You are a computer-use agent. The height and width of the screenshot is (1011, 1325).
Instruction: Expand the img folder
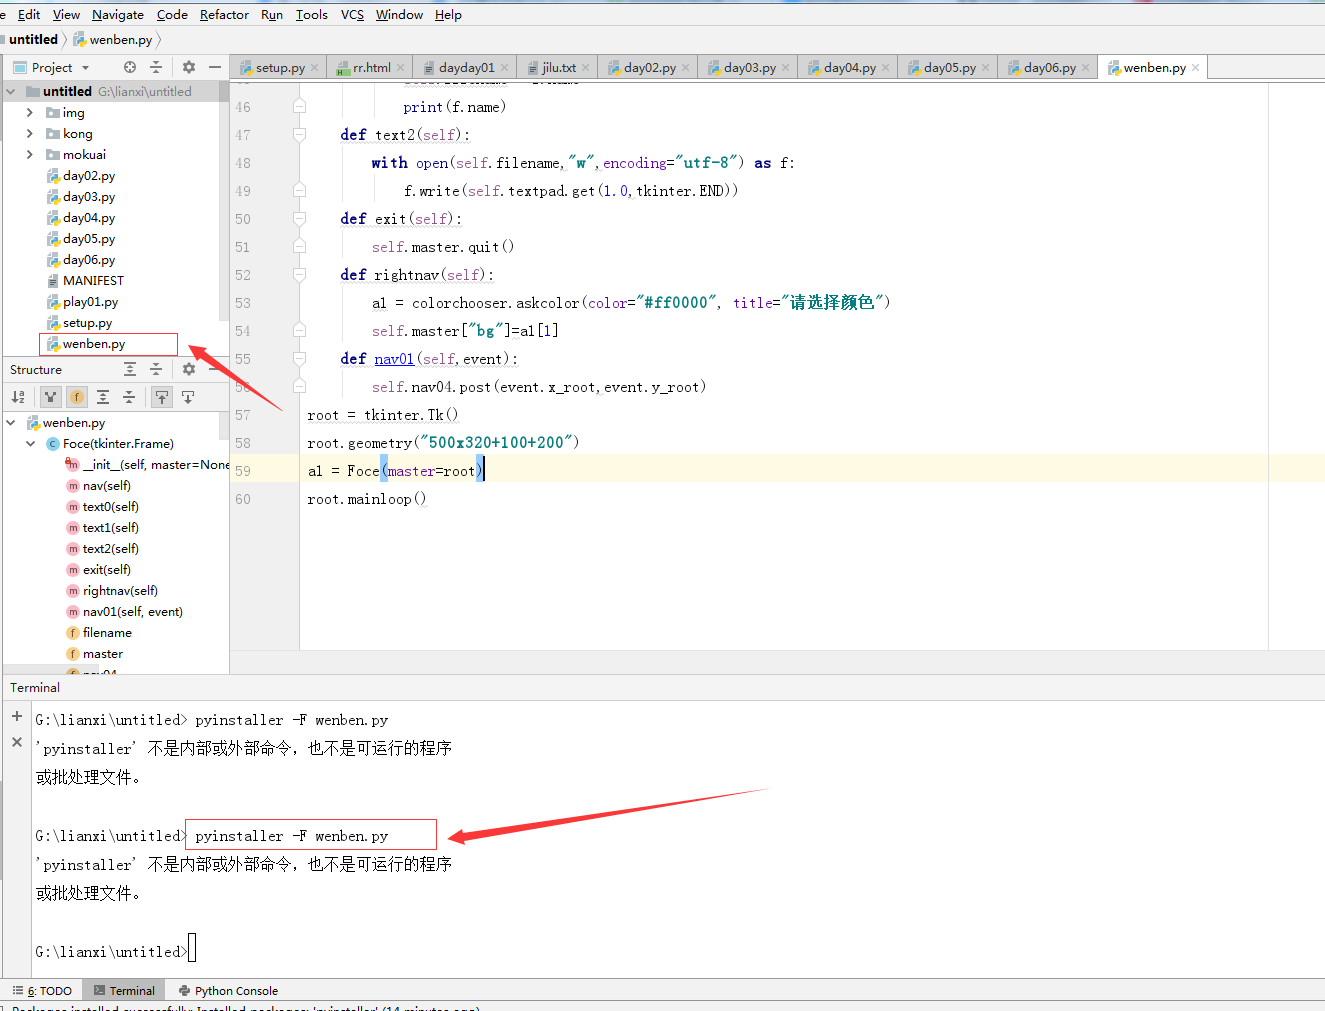coord(30,113)
